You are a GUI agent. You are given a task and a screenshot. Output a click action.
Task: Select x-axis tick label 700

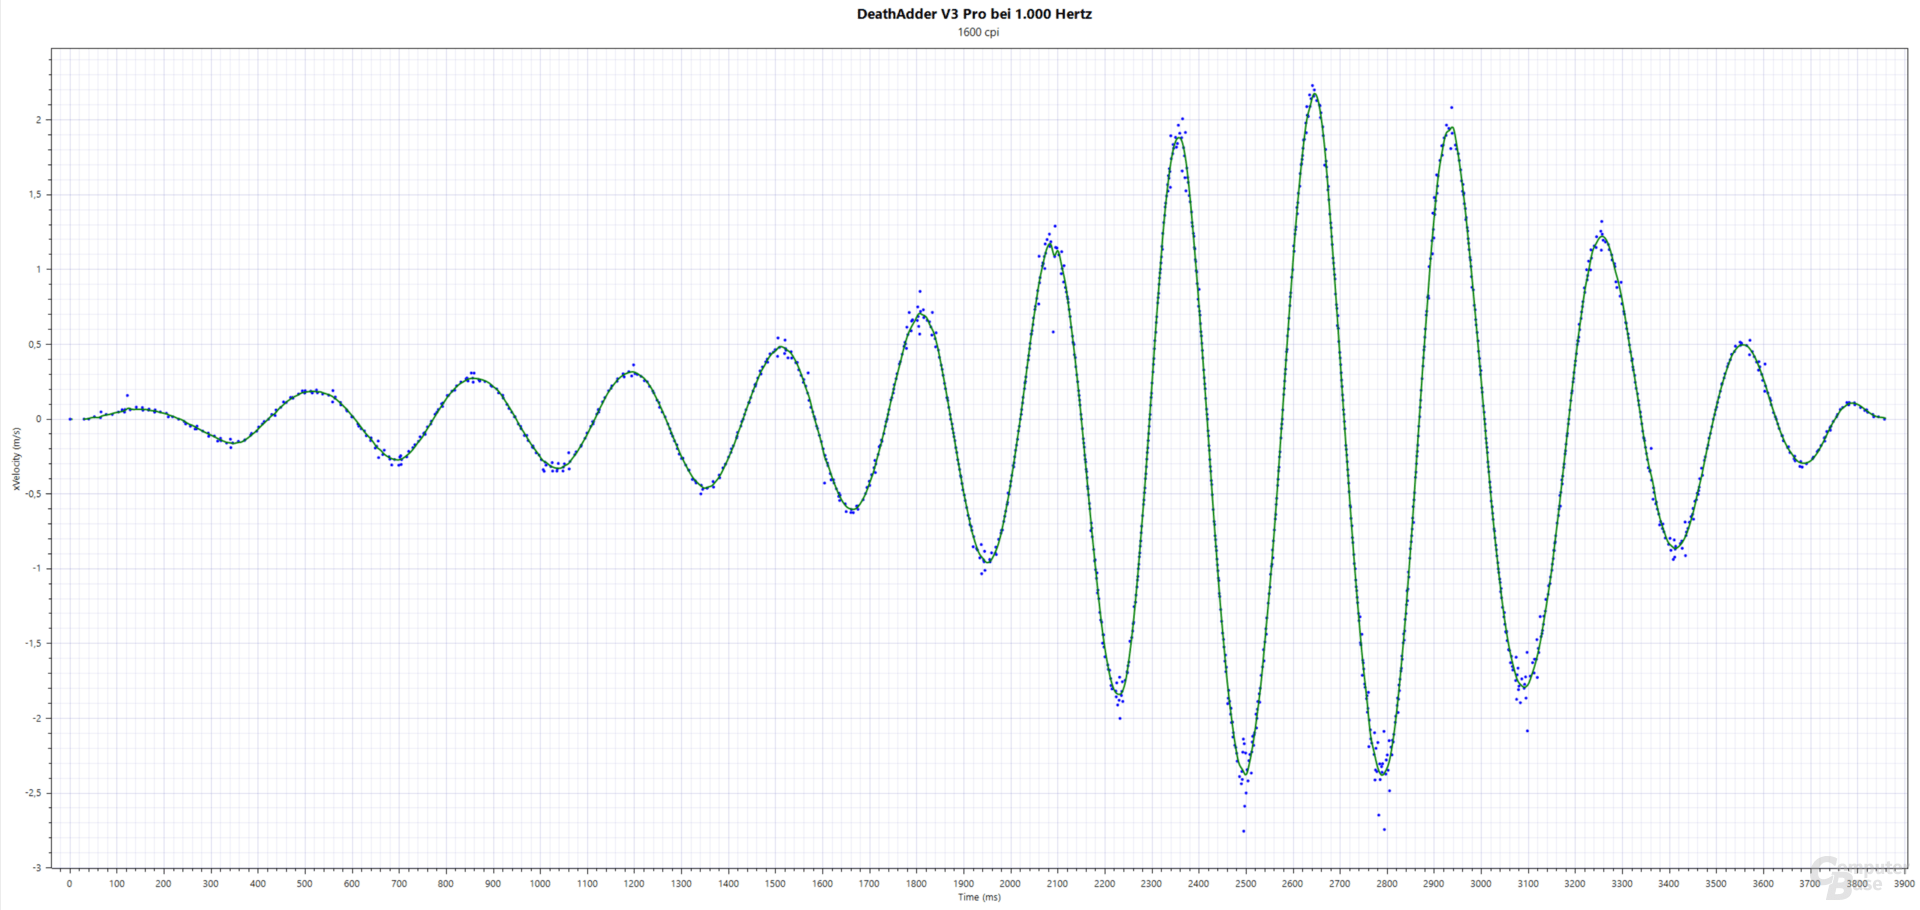[399, 883]
